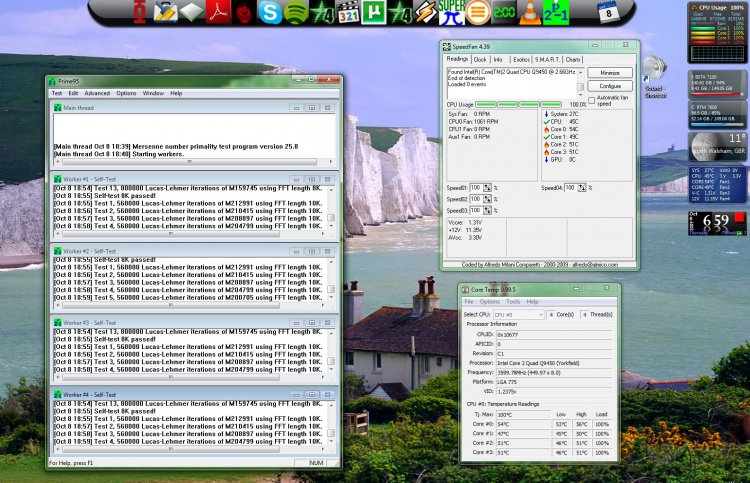Image resolution: width=750 pixels, height=483 pixels.
Task: Click the Core Temp title bar icon
Action: 465,289
